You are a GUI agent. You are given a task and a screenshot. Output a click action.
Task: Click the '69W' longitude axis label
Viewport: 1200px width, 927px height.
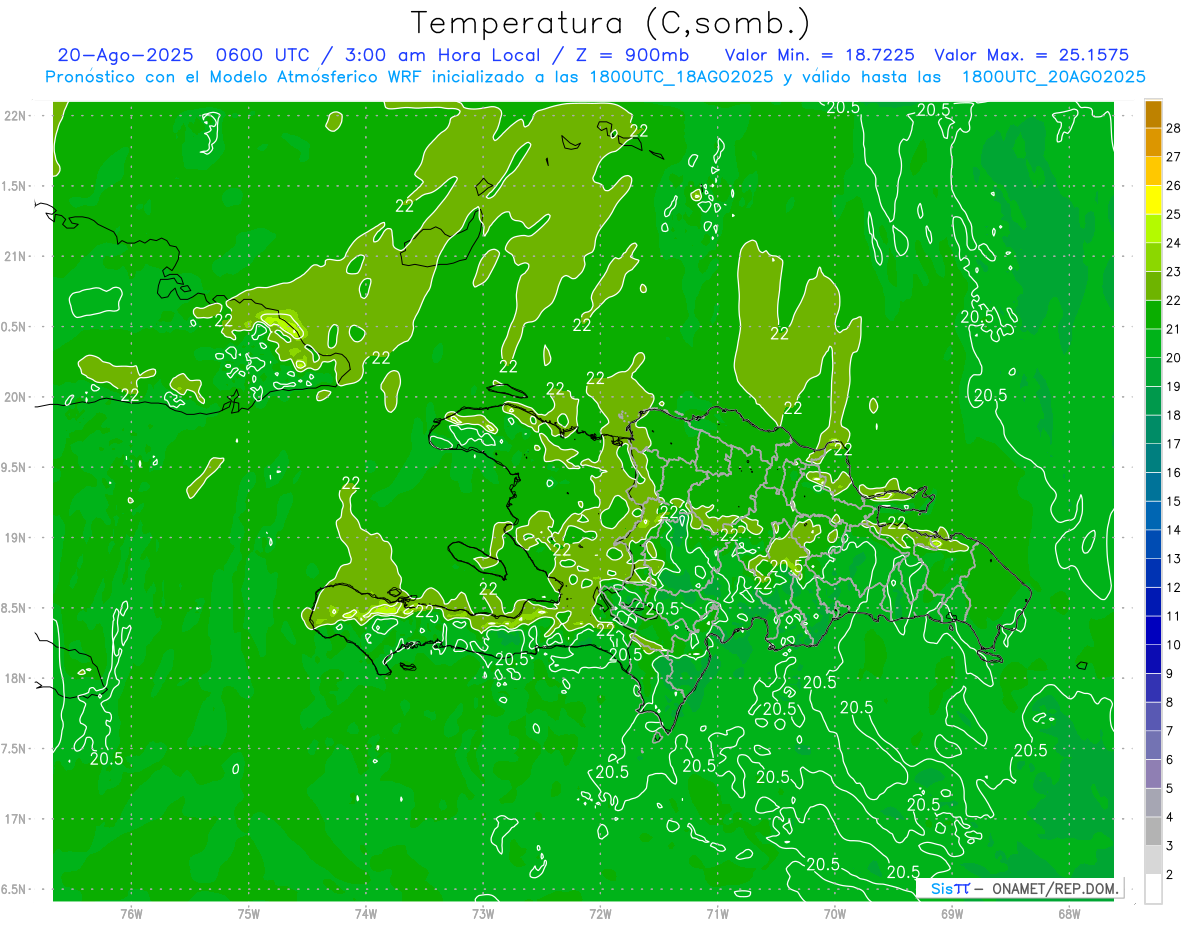click(x=952, y=912)
